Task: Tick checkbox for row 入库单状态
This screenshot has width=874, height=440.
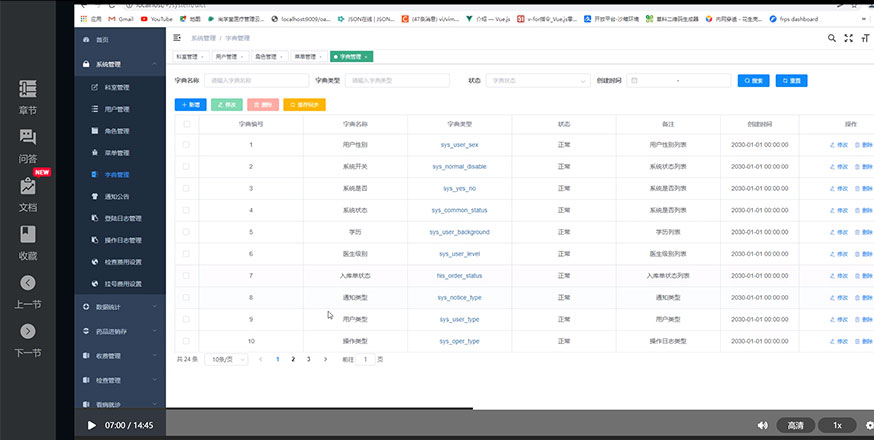Action: pos(186,275)
